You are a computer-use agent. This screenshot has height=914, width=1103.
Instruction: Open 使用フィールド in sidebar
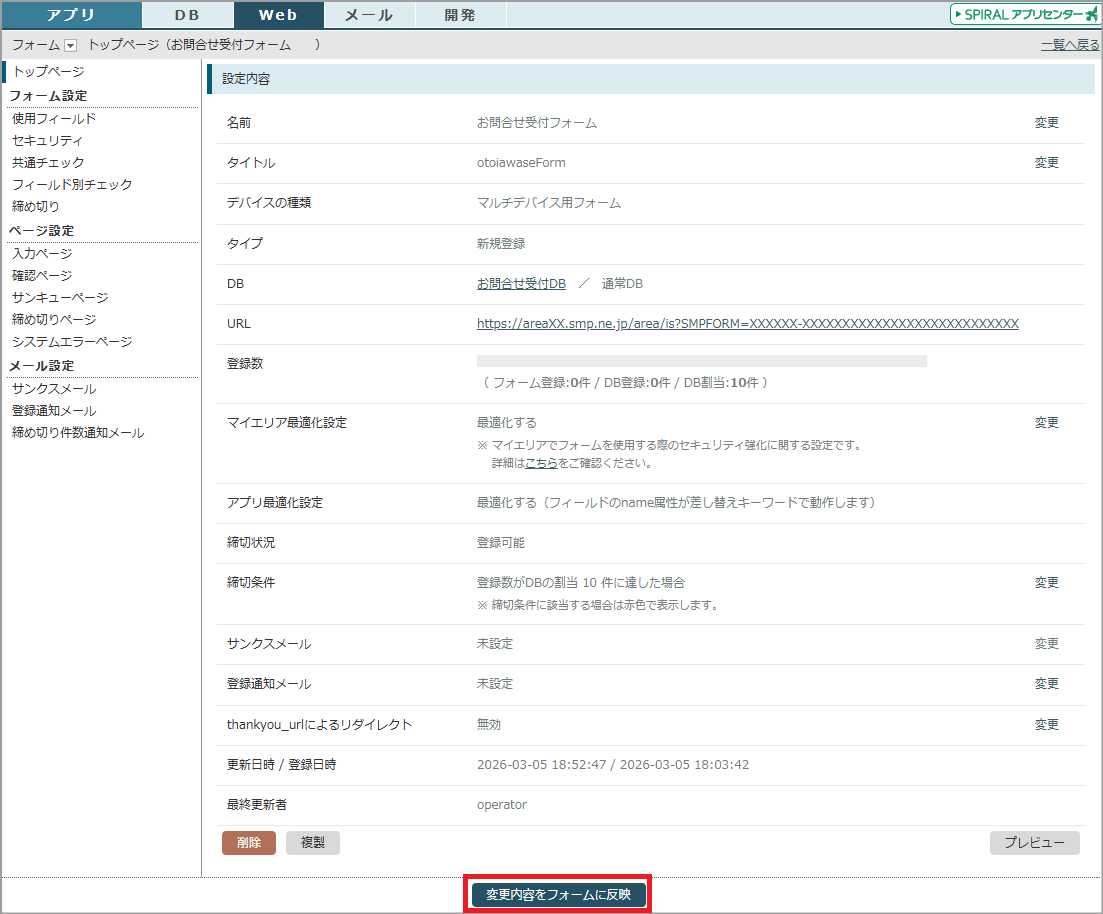point(54,119)
